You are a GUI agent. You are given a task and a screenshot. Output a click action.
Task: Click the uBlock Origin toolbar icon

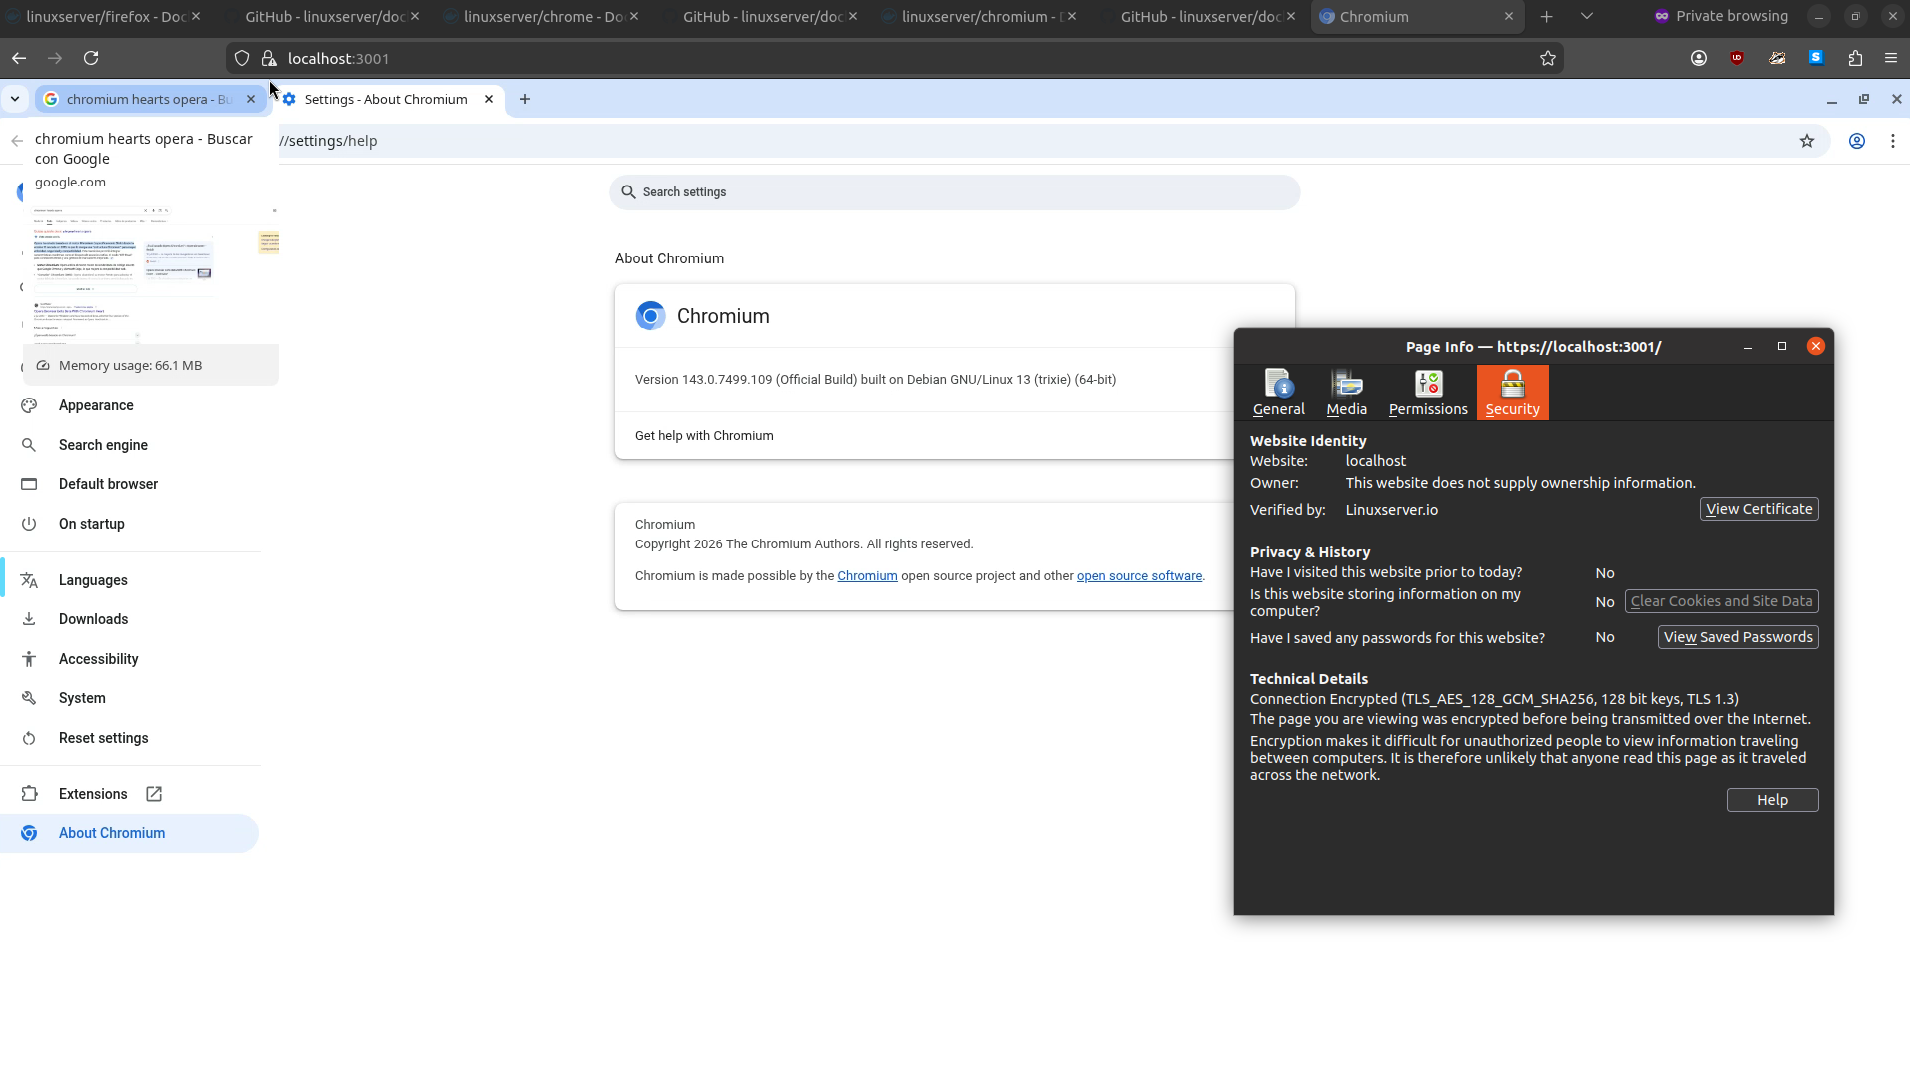(x=1737, y=58)
